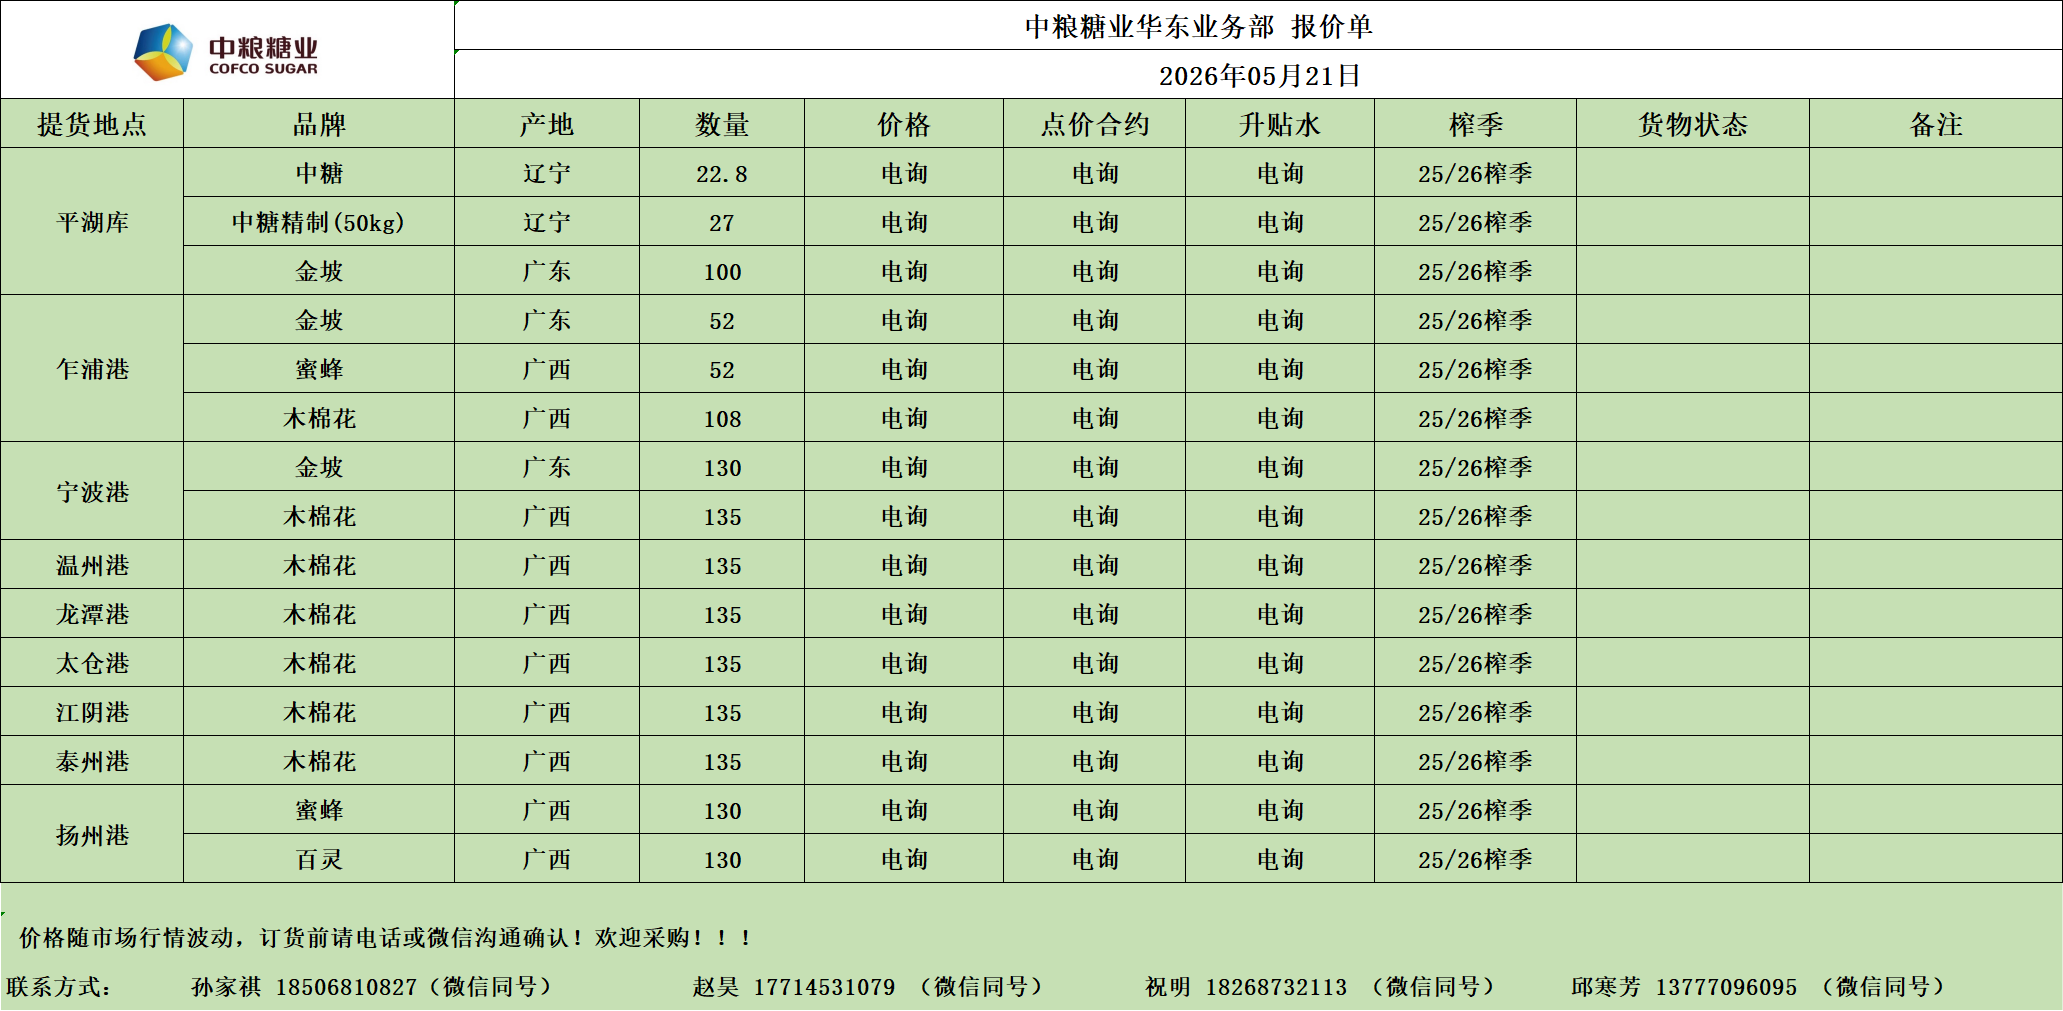
Task: Select the title cell 中粮糖业华东业务部 报价单
Action: (1258, 26)
